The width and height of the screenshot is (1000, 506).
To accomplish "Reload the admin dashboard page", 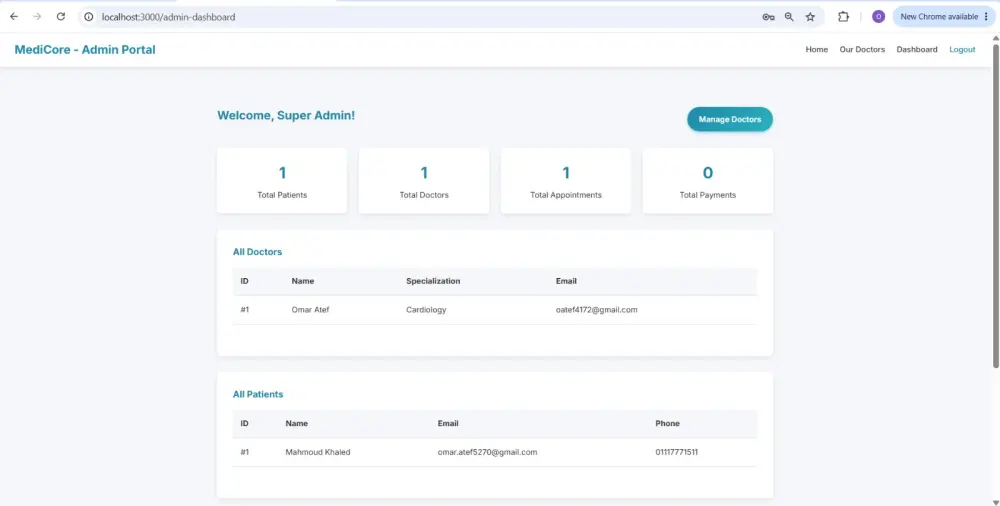I will tap(61, 17).
